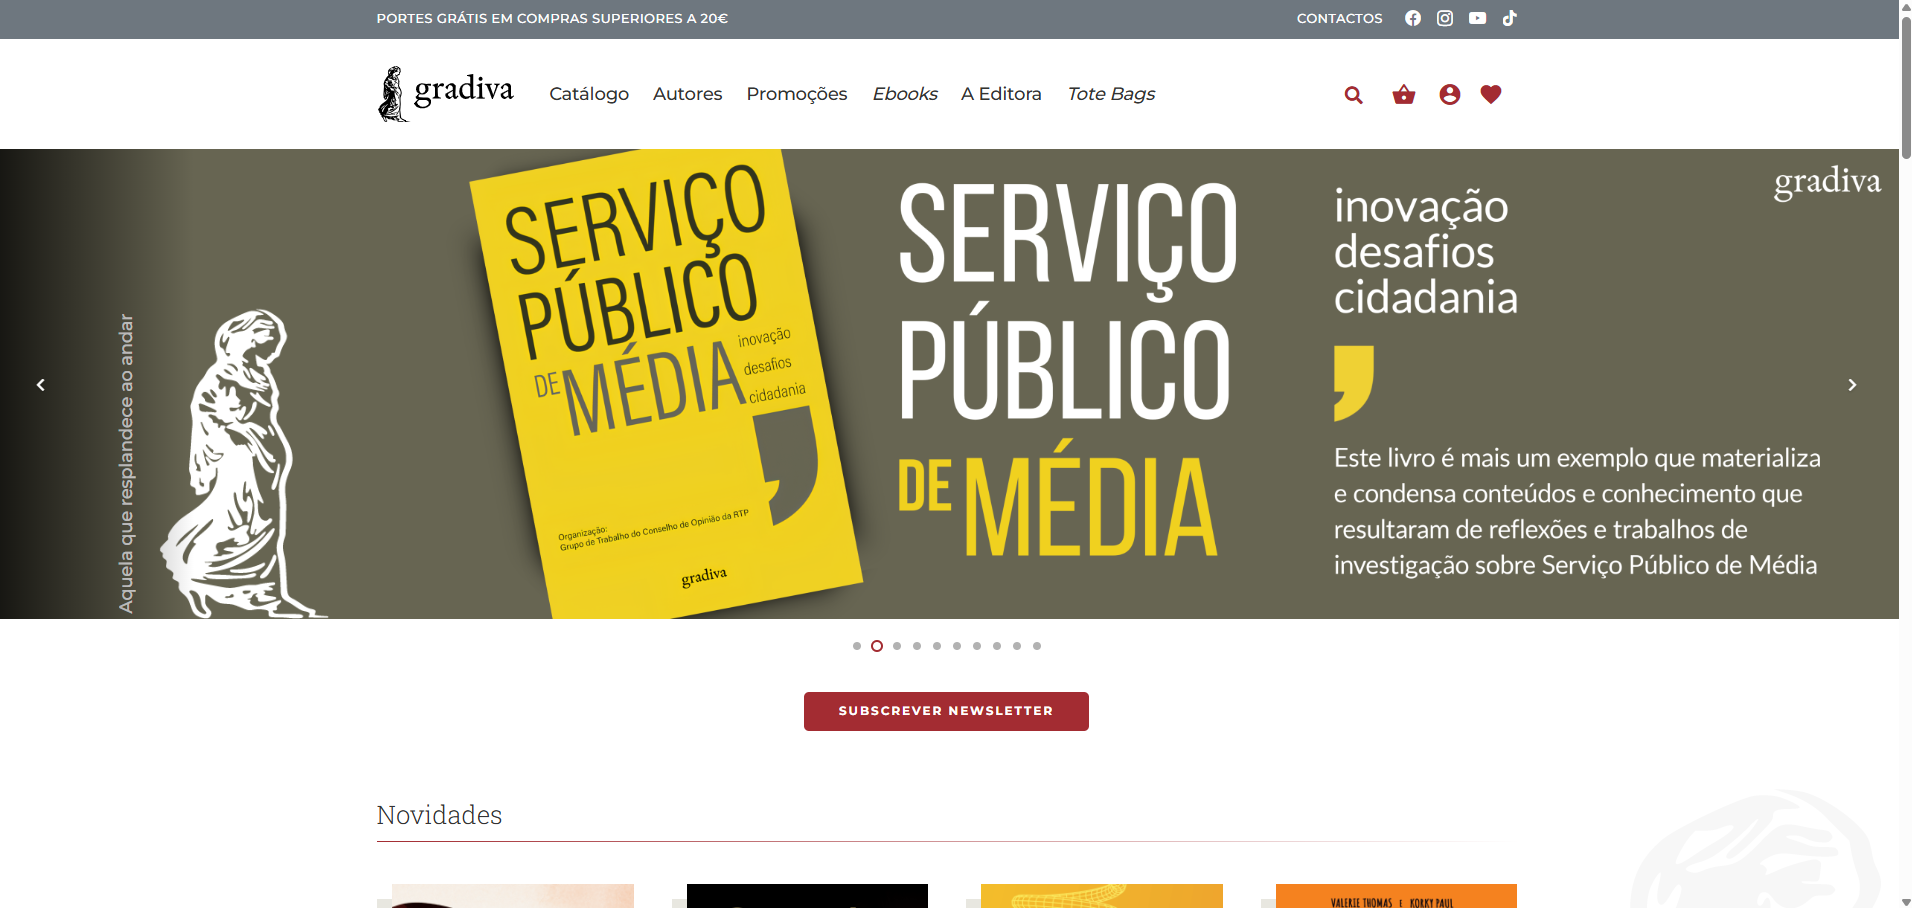Screen dimensions: 1912x908
Task: Click the large Serviço Público de Média banner title
Action: [x=1067, y=370]
